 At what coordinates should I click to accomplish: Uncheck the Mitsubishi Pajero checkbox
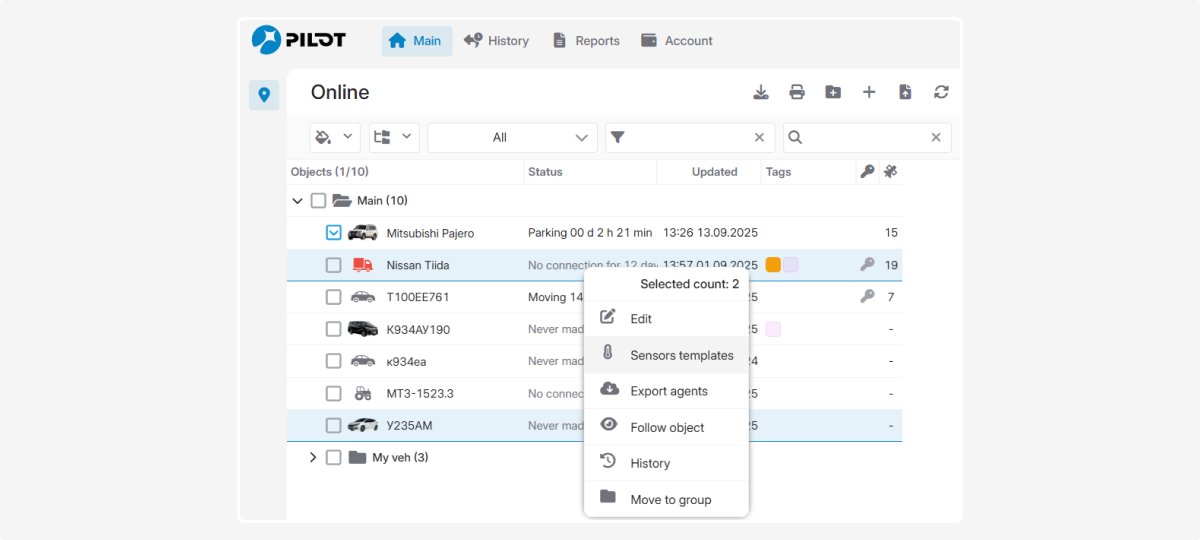(x=334, y=233)
